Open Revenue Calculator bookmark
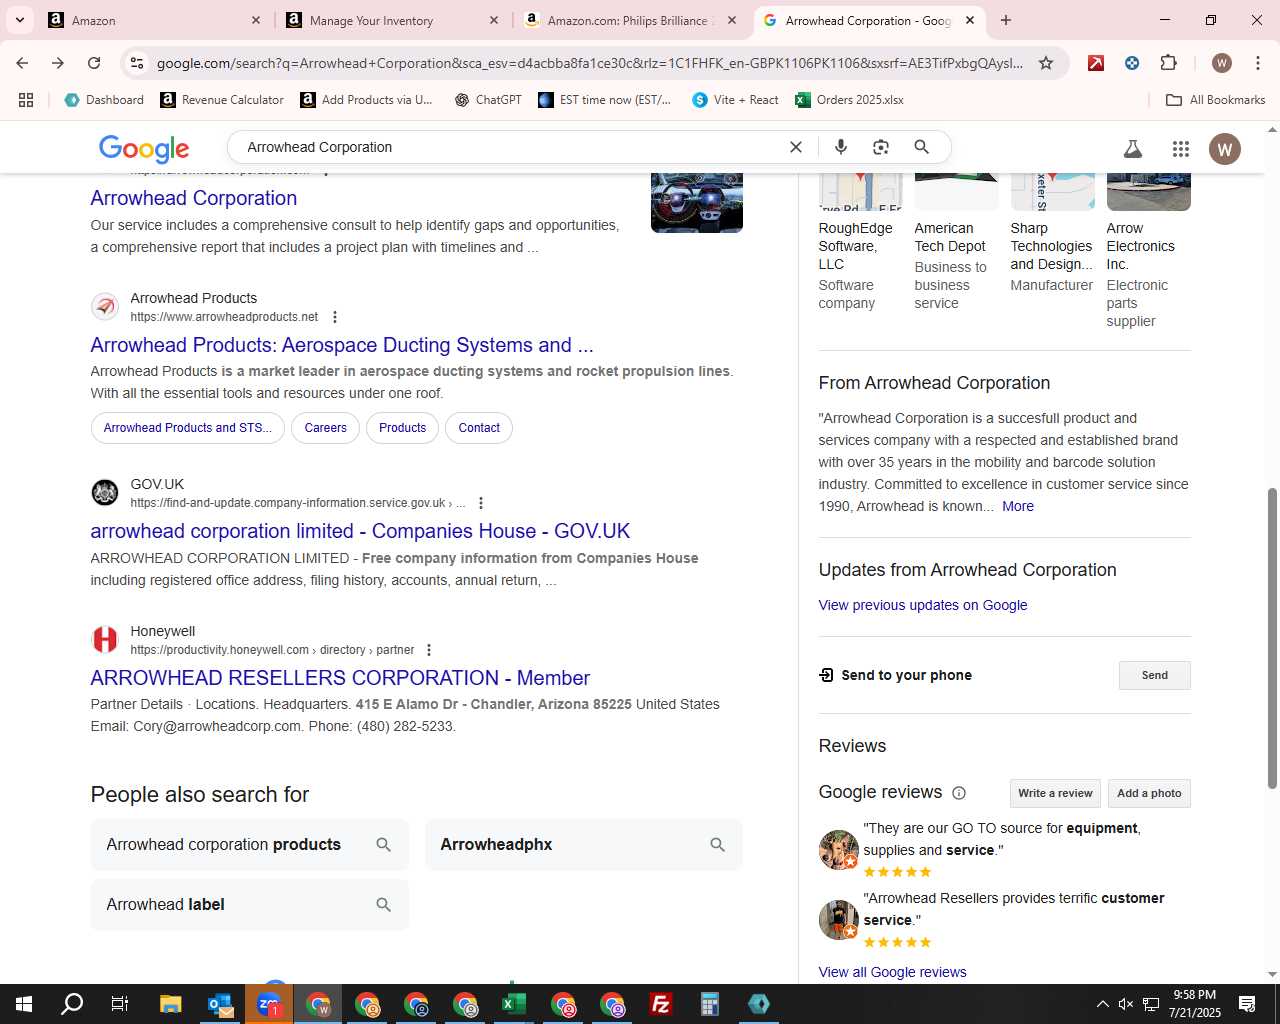The width and height of the screenshot is (1280, 1024). [222, 100]
